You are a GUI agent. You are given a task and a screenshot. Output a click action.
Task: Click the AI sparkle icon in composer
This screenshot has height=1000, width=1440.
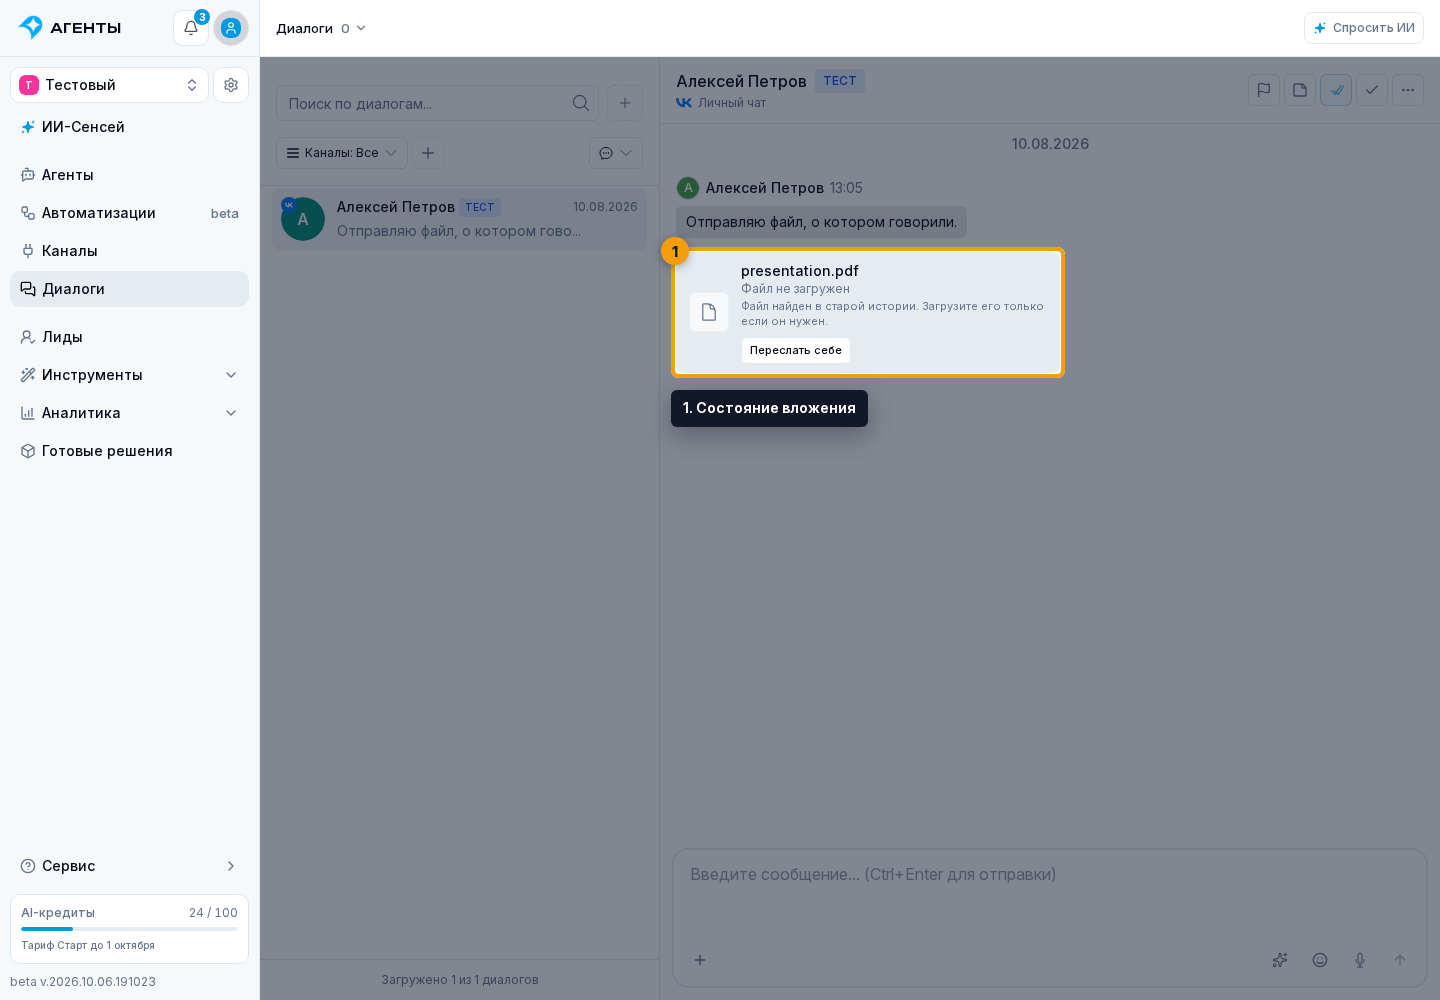point(1280,960)
